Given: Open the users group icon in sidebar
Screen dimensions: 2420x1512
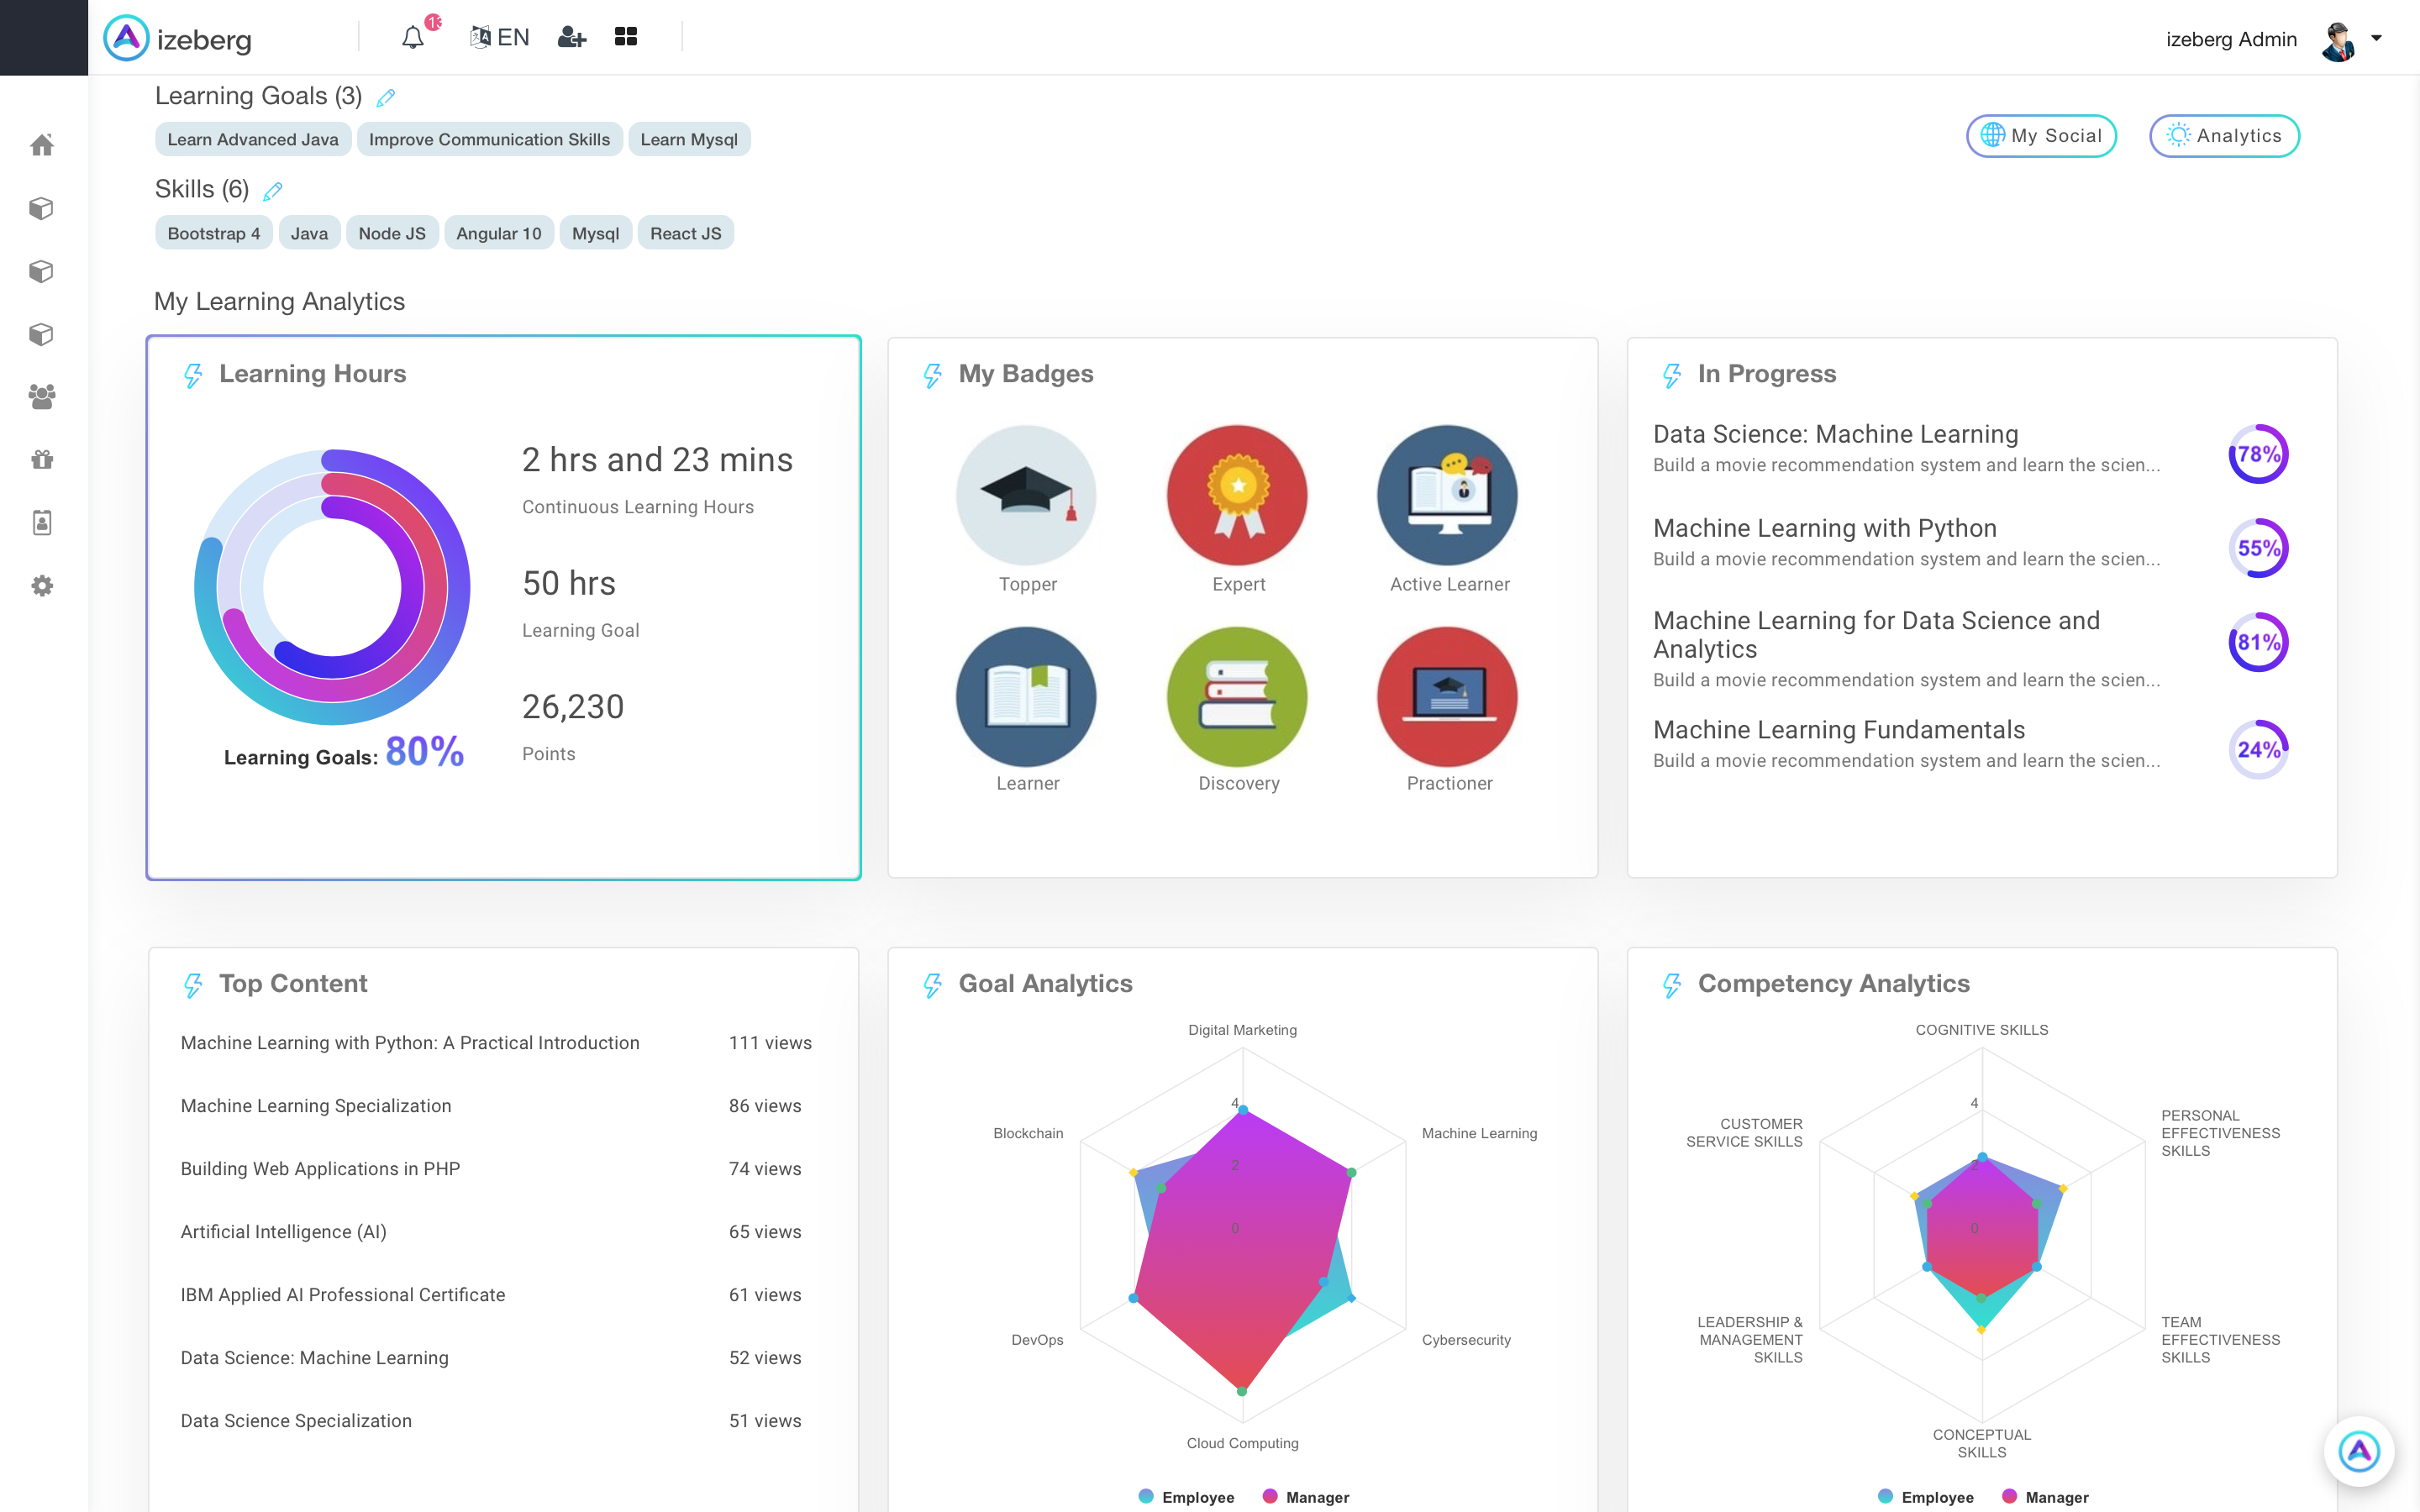Looking at the screenshot, I should coord(42,397).
